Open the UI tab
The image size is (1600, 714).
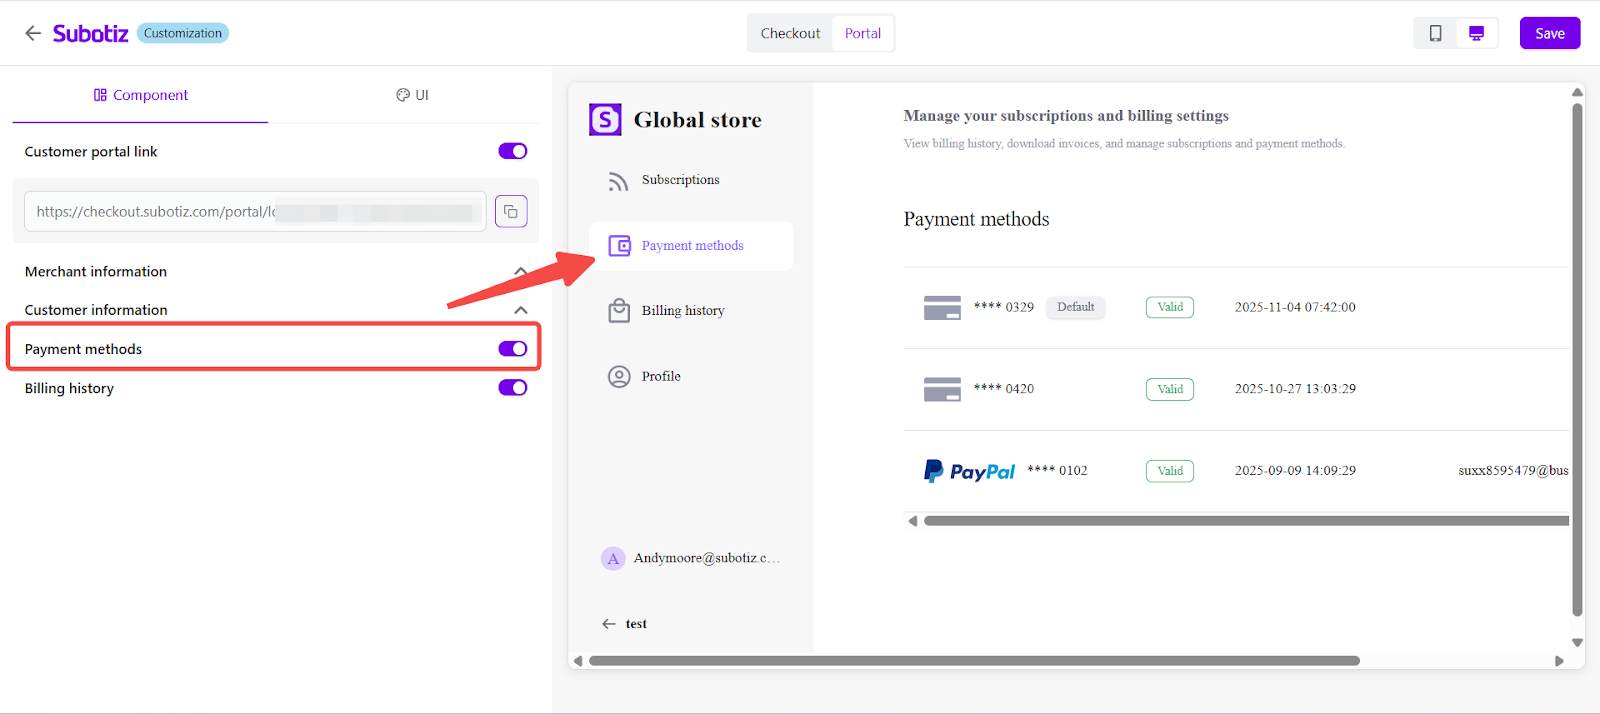[x=412, y=95]
